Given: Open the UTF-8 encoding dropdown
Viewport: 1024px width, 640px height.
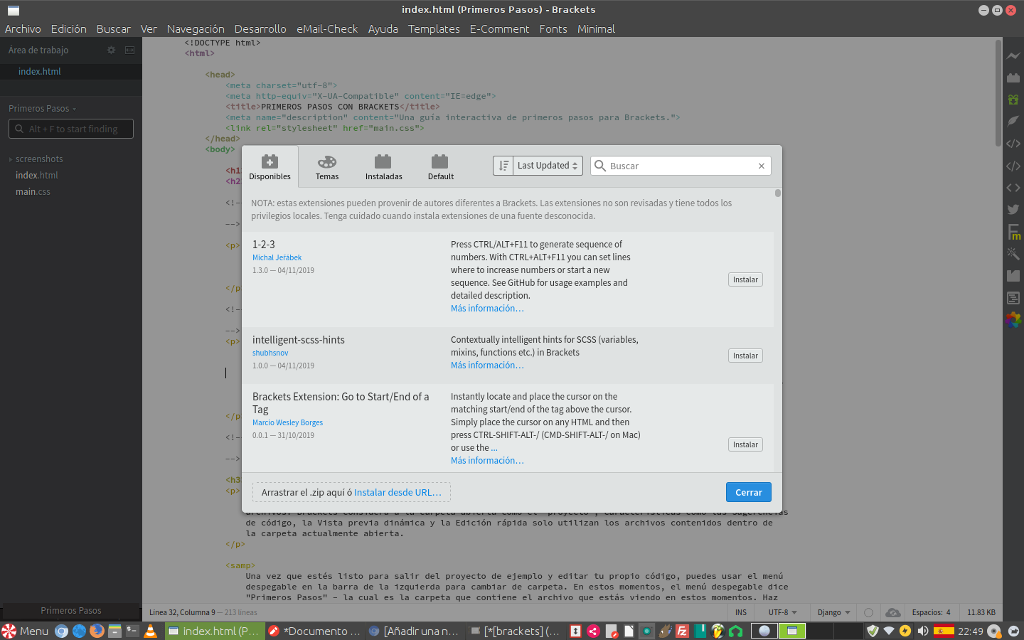Looking at the screenshot, I should [780, 612].
